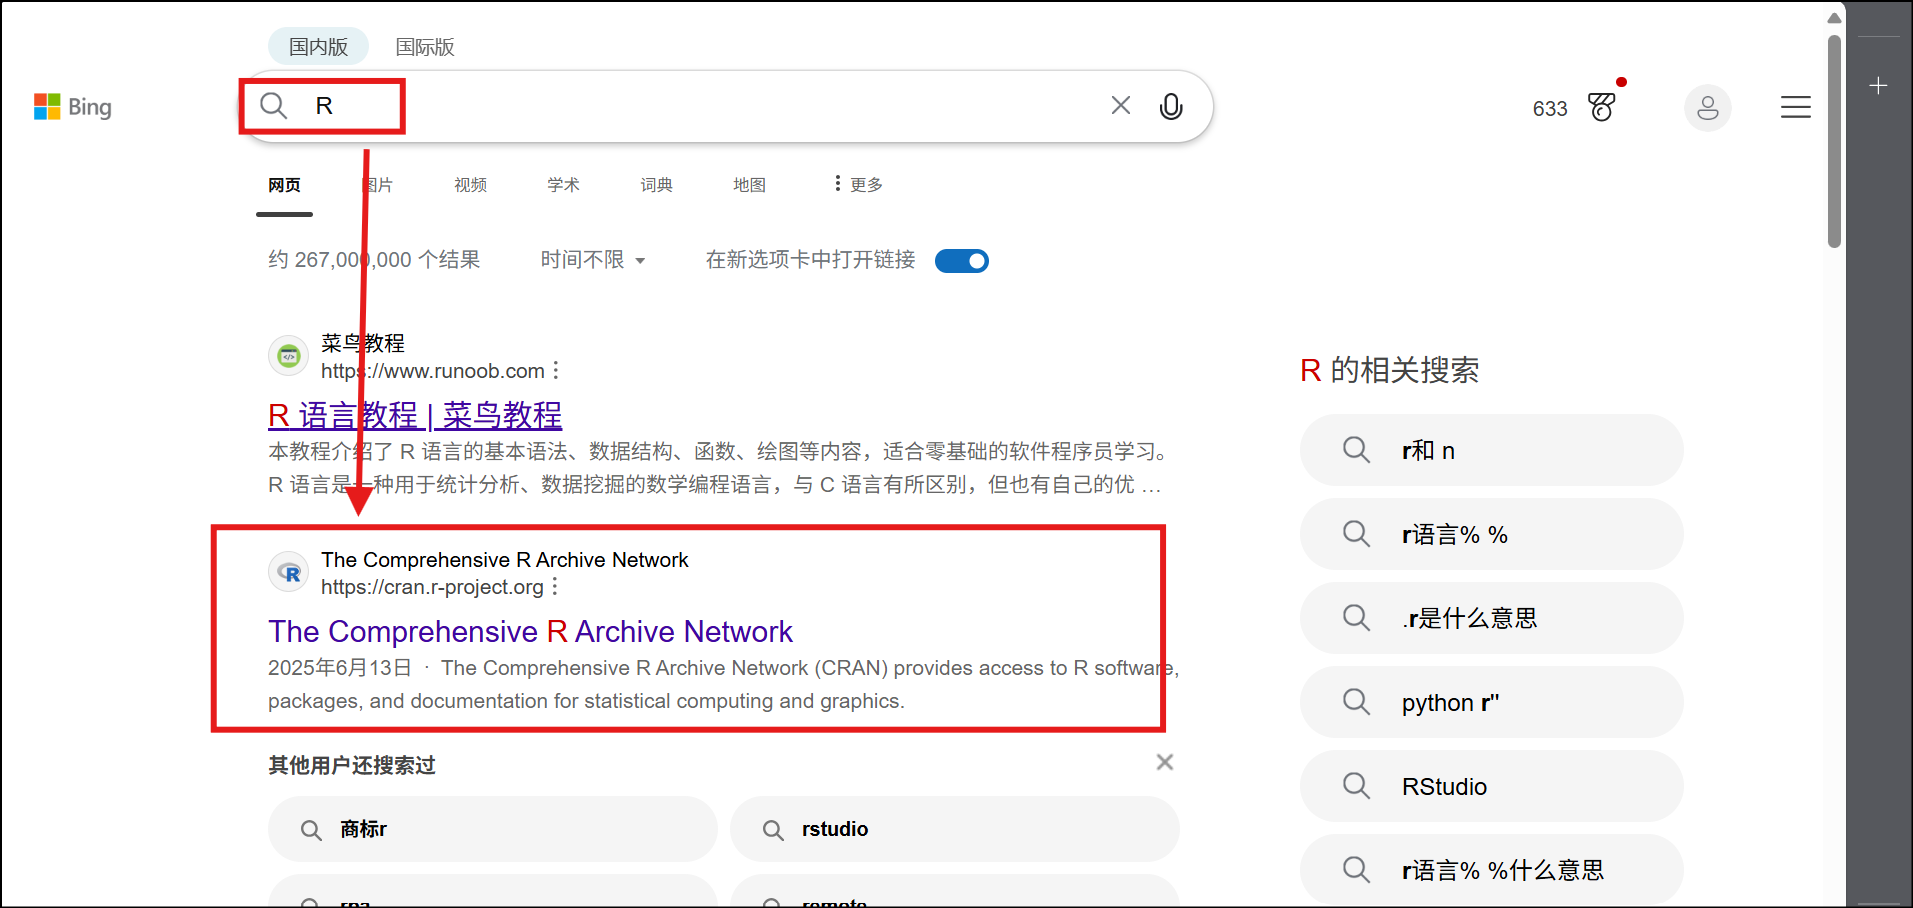Close the 其他用户还搜索过 section
Image resolution: width=1913 pixels, height=908 pixels.
point(1165,762)
